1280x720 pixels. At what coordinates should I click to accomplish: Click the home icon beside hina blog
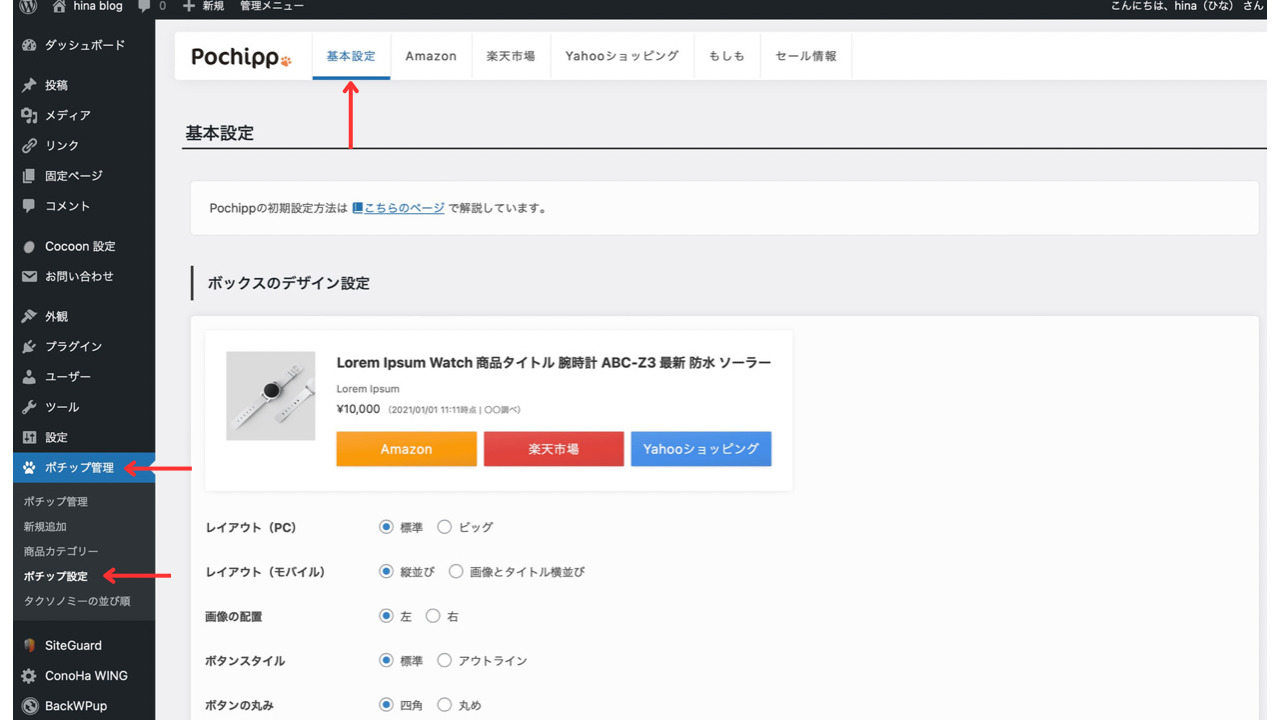click(x=59, y=6)
